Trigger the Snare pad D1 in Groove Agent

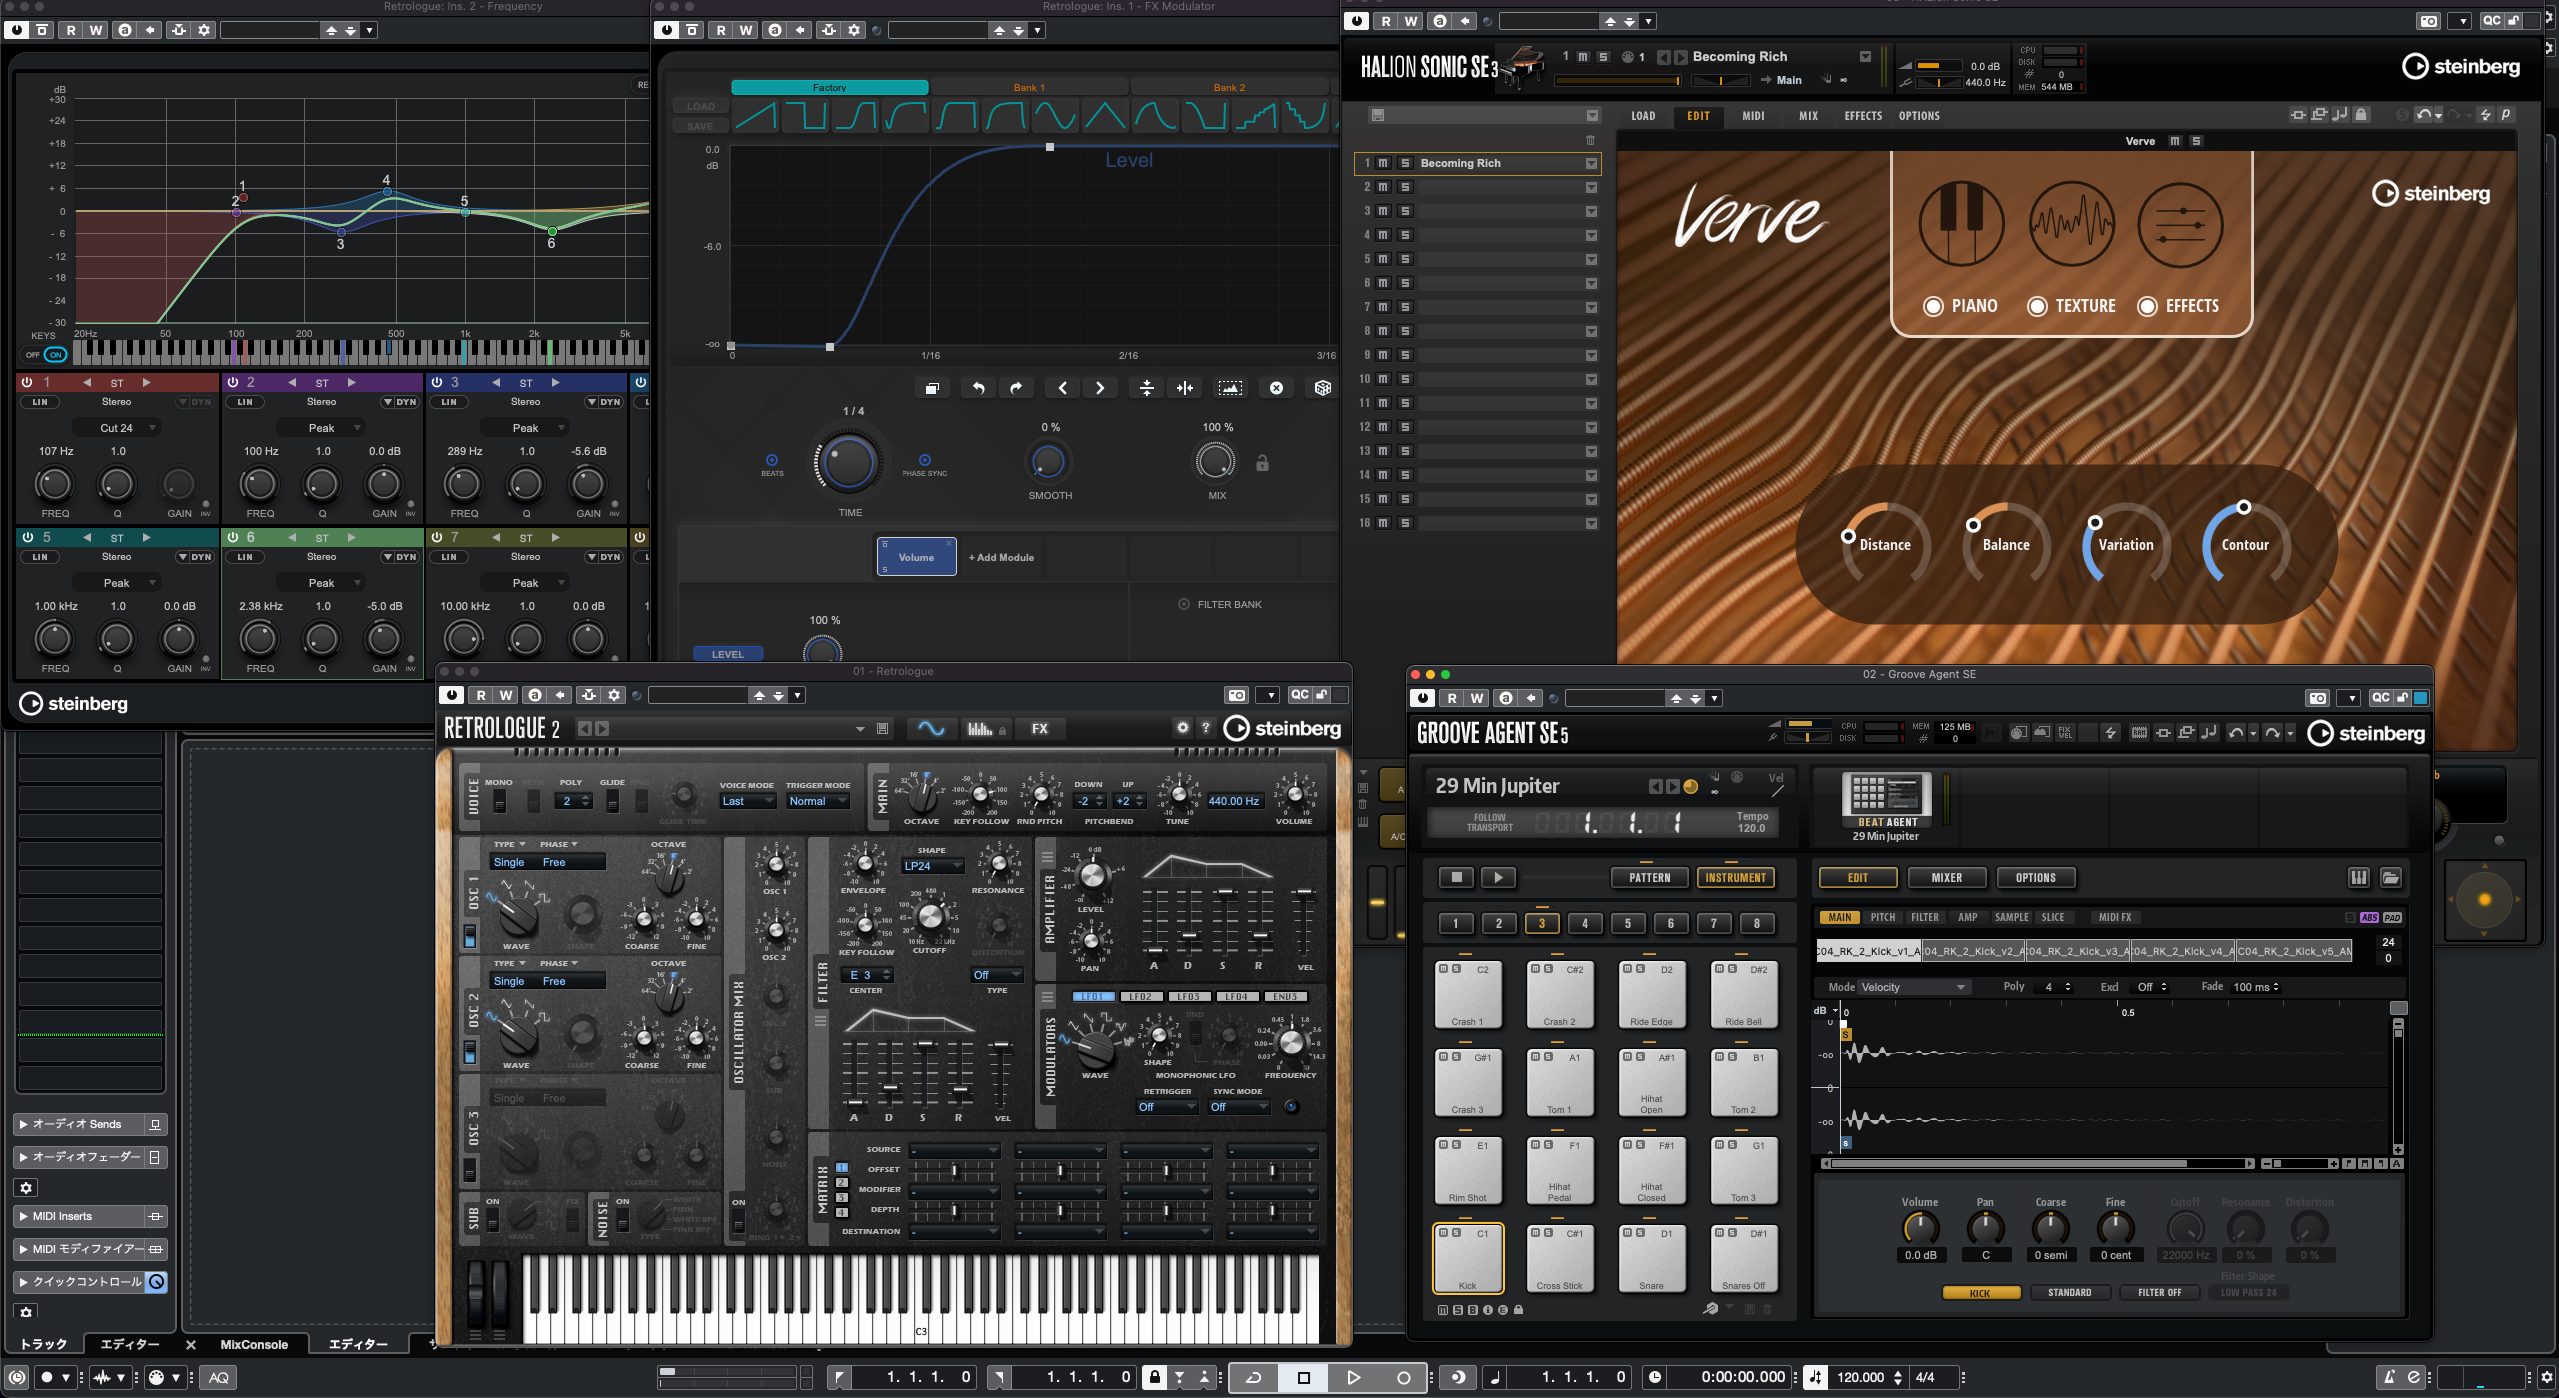point(1651,1258)
